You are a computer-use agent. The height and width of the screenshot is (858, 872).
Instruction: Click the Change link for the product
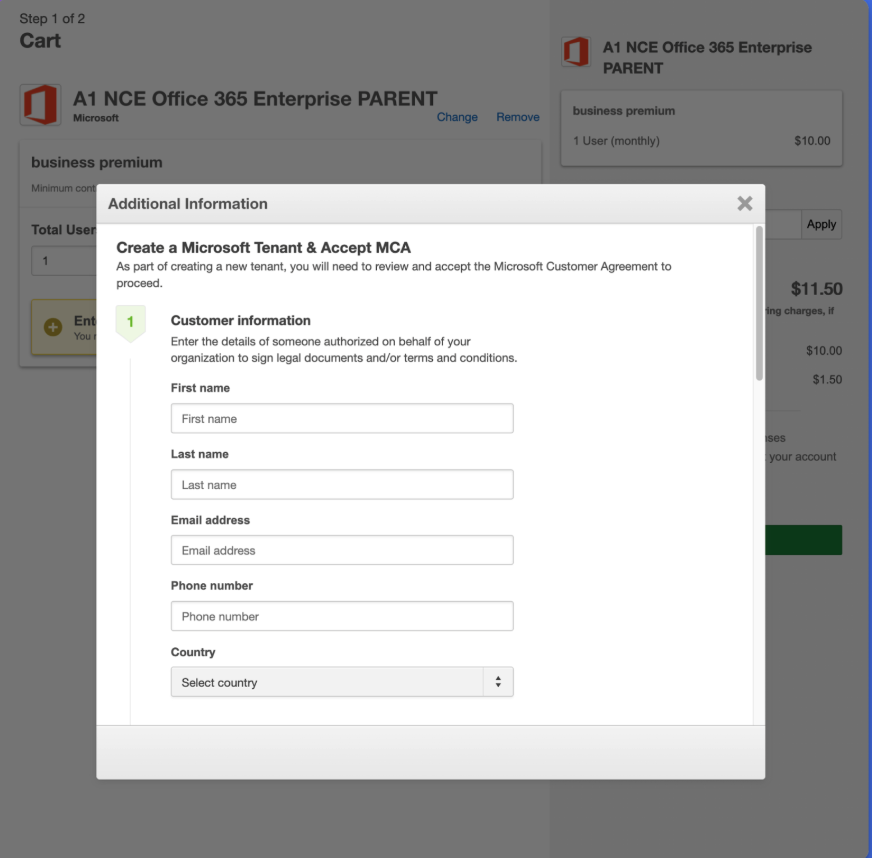[x=457, y=117]
